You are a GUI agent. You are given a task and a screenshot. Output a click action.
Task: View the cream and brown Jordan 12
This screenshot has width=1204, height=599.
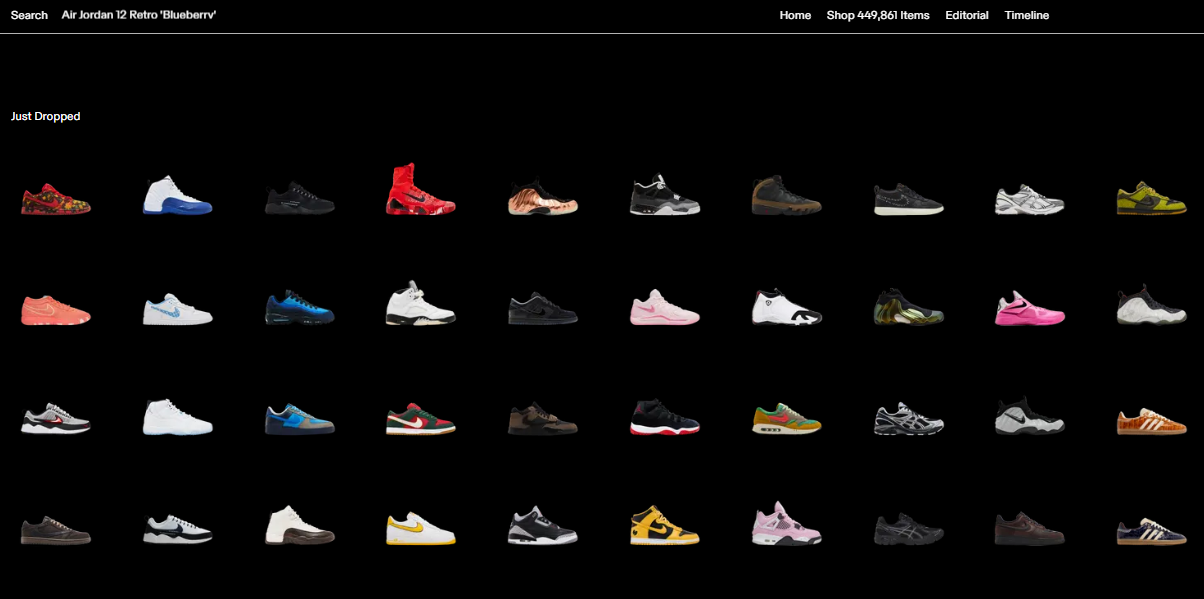pyautogui.click(x=300, y=525)
